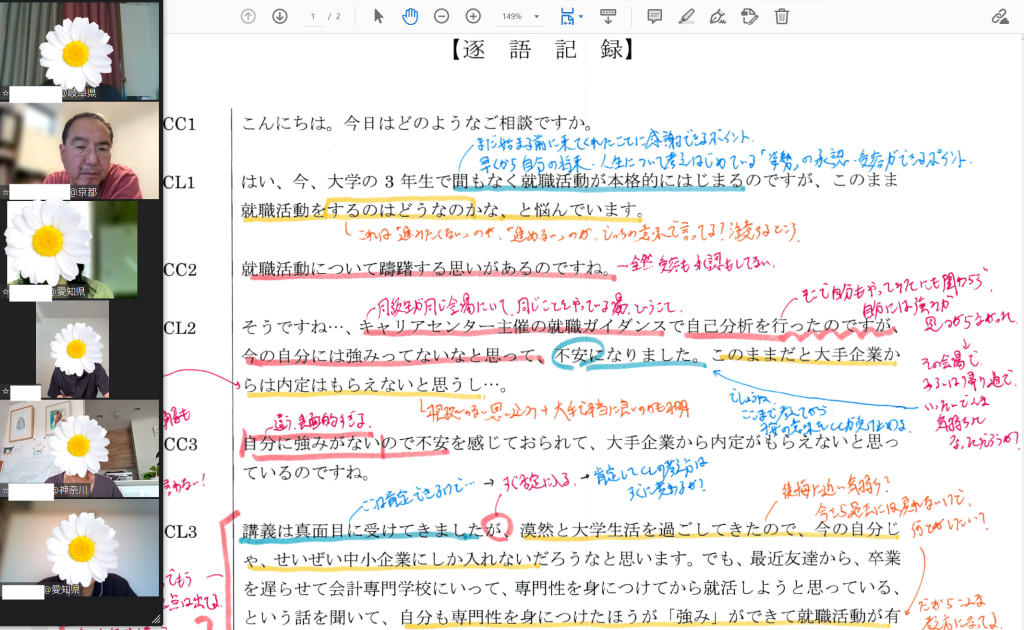Click the trash delete icon
1024x630 pixels.
pyautogui.click(x=782, y=16)
